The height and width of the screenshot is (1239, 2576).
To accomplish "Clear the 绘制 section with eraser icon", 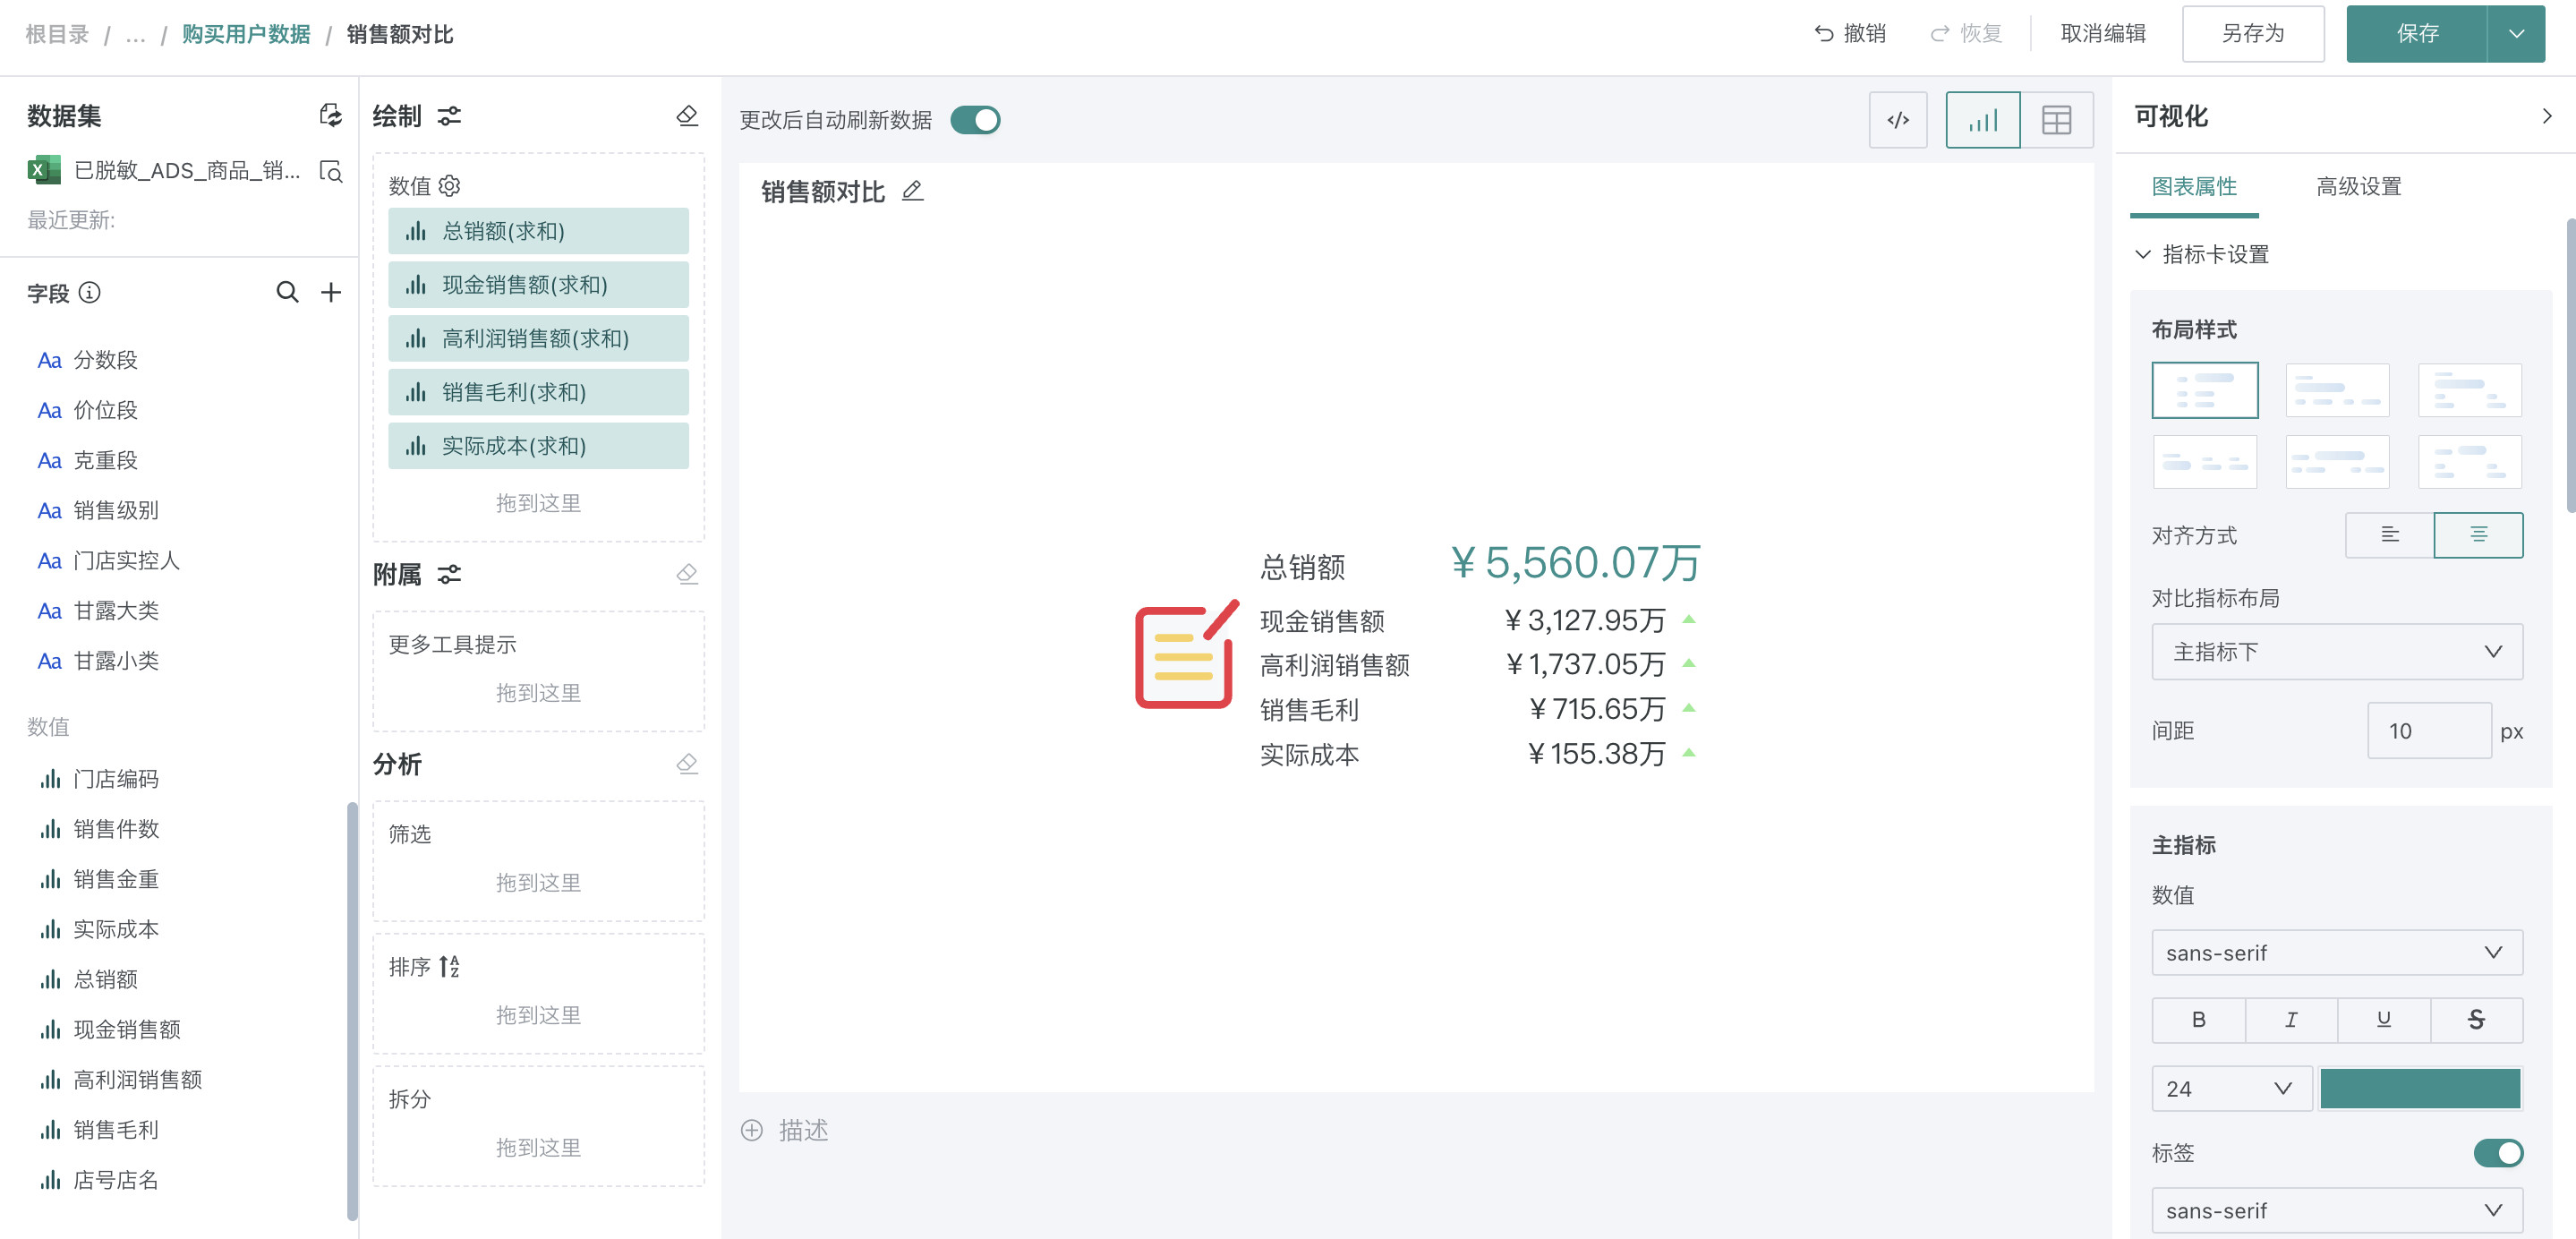I will point(687,116).
